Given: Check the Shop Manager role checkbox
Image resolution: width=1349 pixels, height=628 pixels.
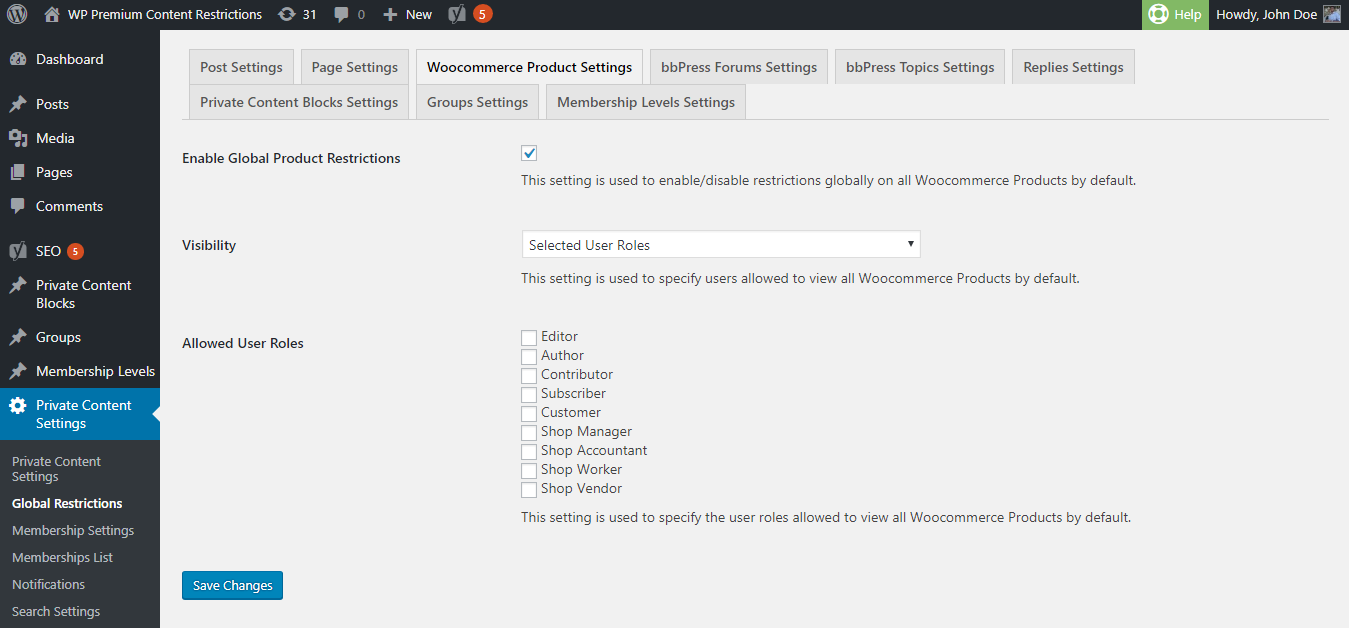Looking at the screenshot, I should (x=529, y=433).
